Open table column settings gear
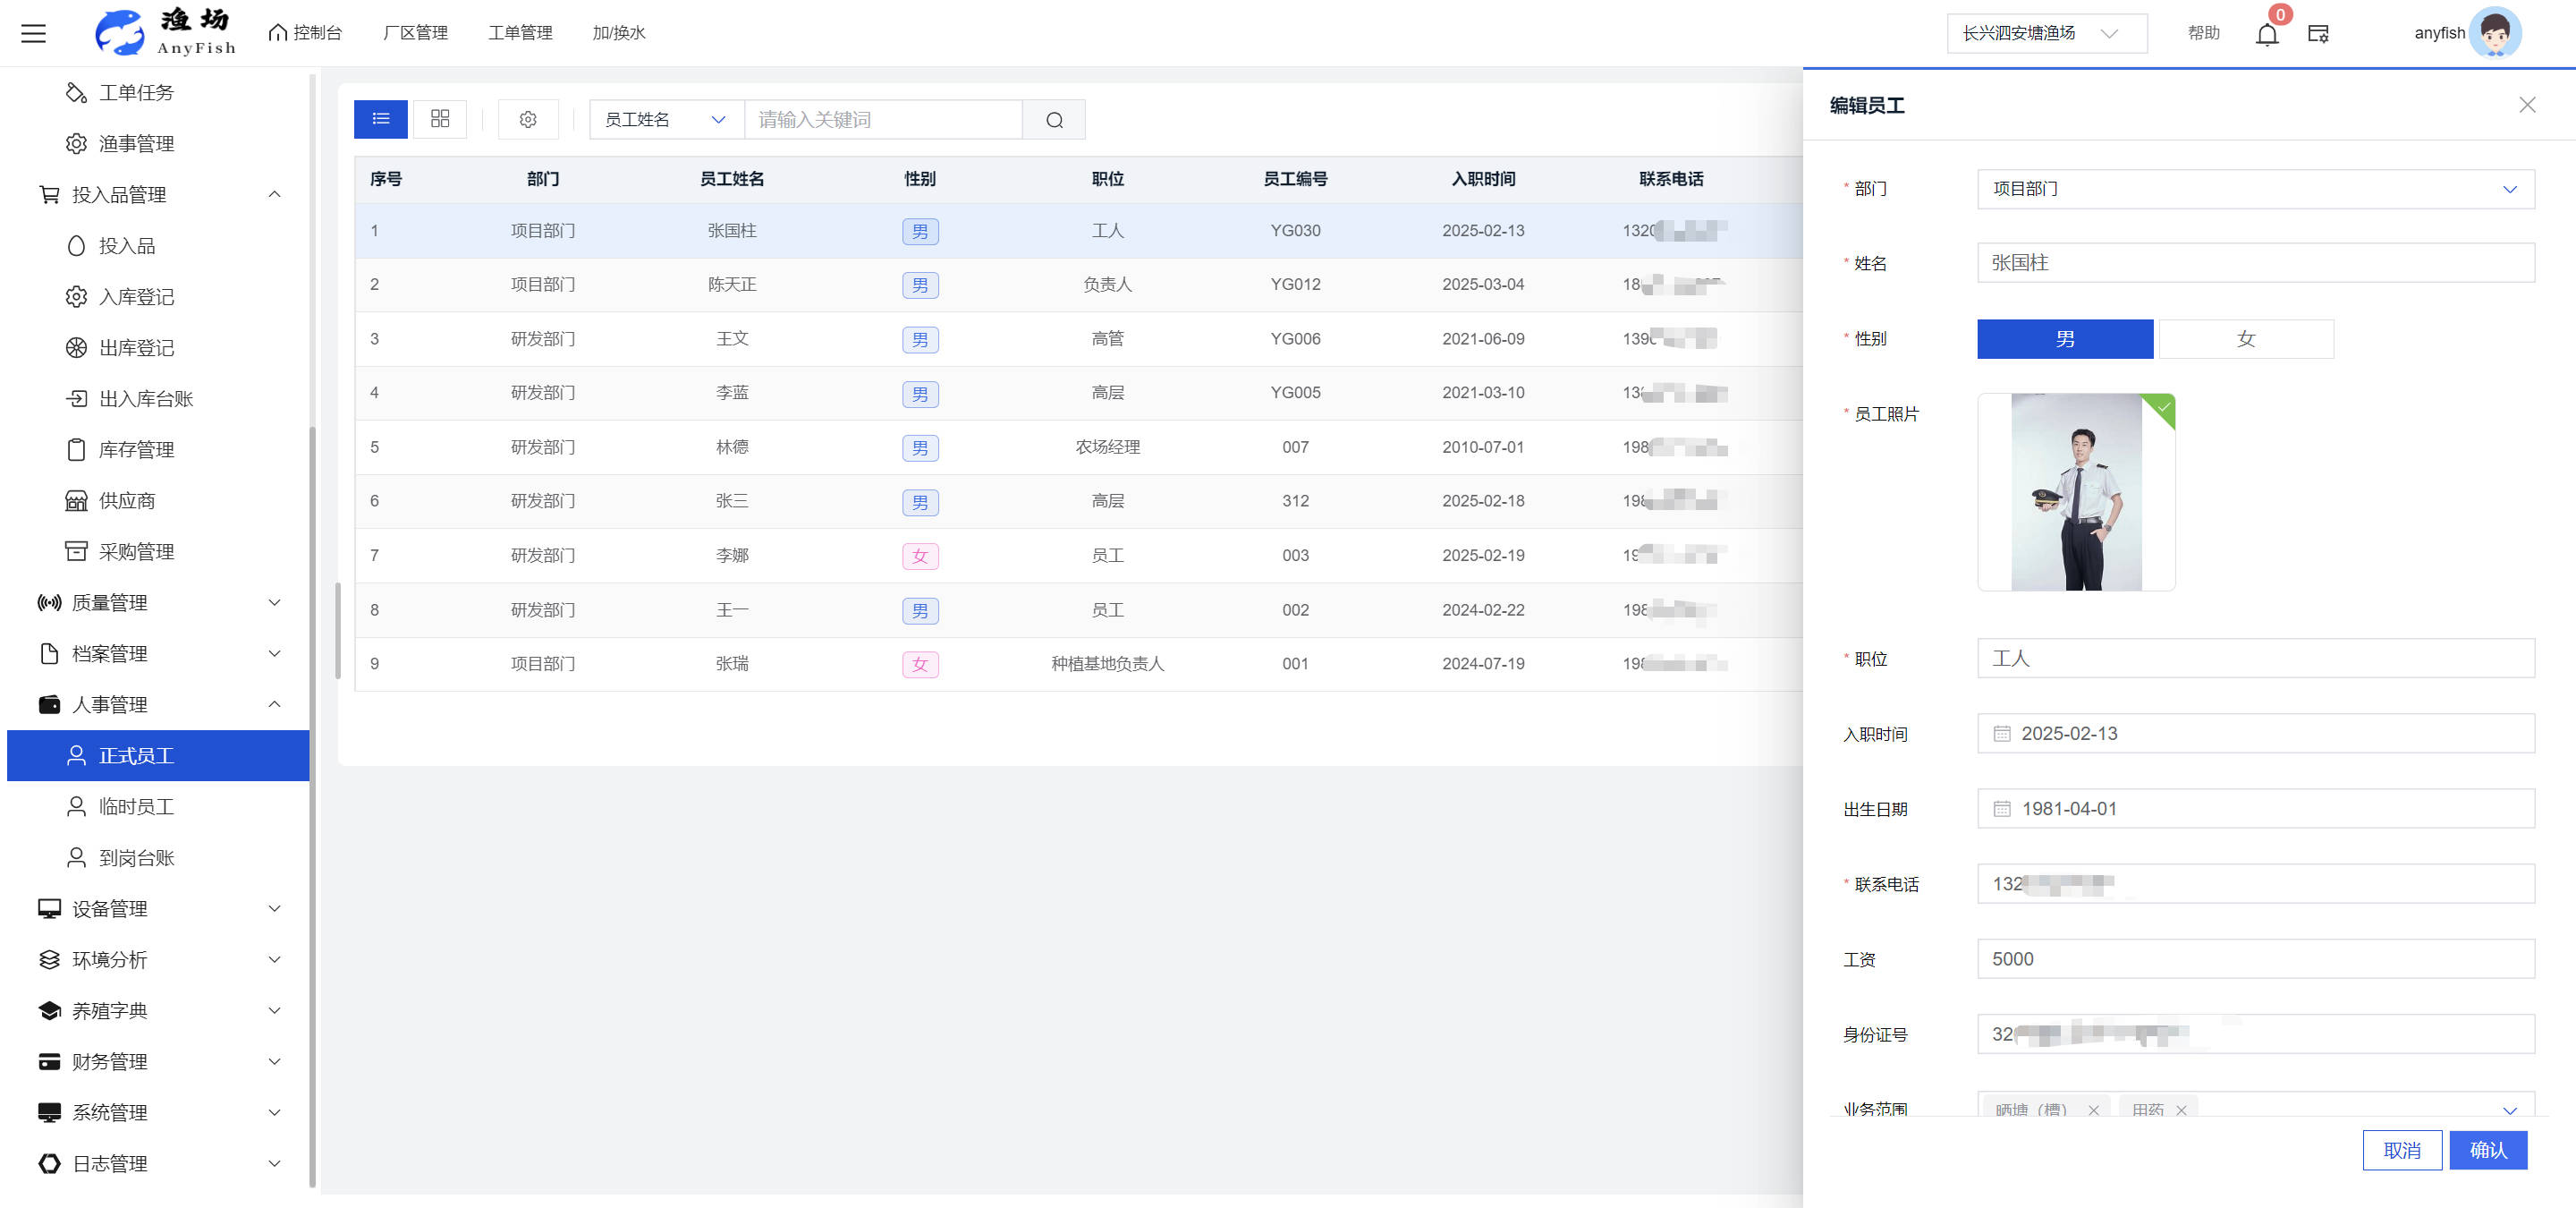The width and height of the screenshot is (2576, 1208). (x=528, y=120)
